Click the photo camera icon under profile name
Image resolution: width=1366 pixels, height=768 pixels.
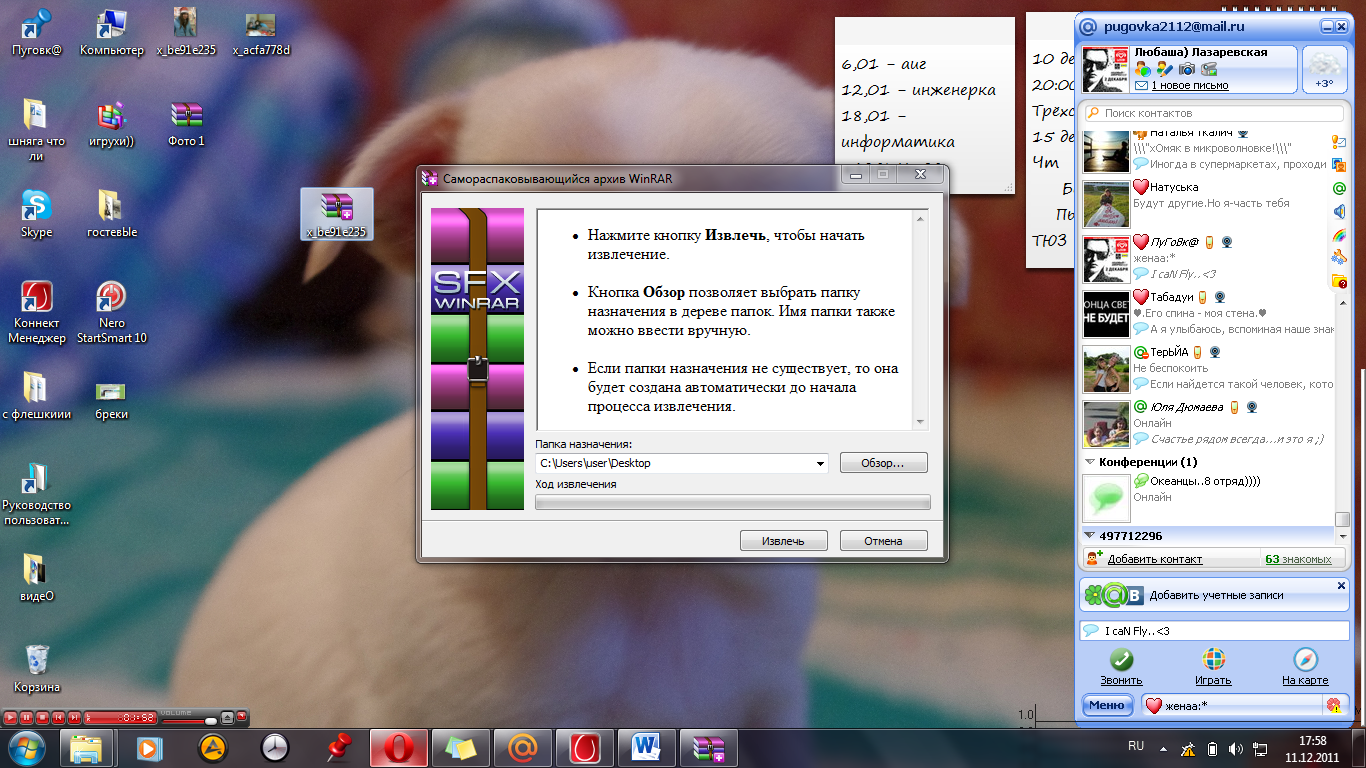(1187, 69)
